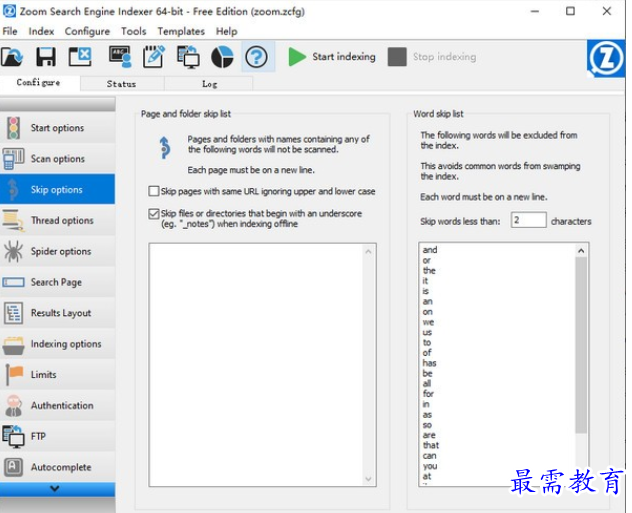Select the word 'we' in skip list
This screenshot has width=632, height=513.
pos(428,322)
